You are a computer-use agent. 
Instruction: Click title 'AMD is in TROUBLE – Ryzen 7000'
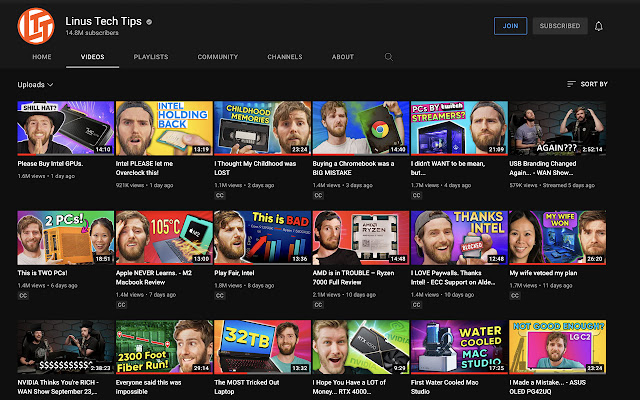point(353,278)
